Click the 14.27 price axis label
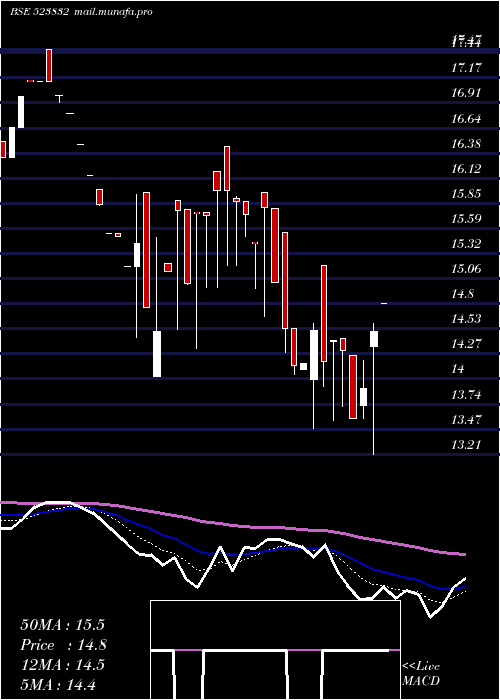The image size is (500, 700). tap(467, 344)
